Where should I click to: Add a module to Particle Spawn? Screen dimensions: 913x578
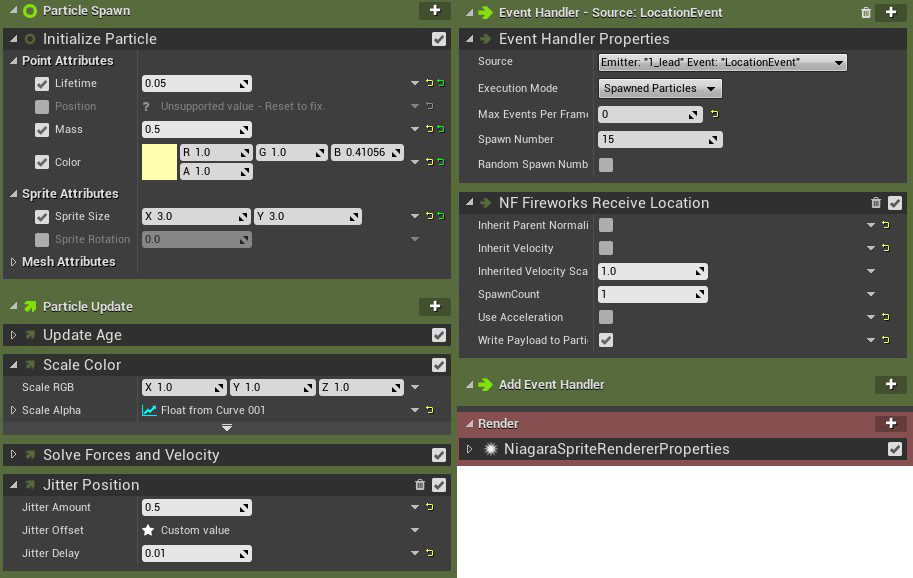435,10
